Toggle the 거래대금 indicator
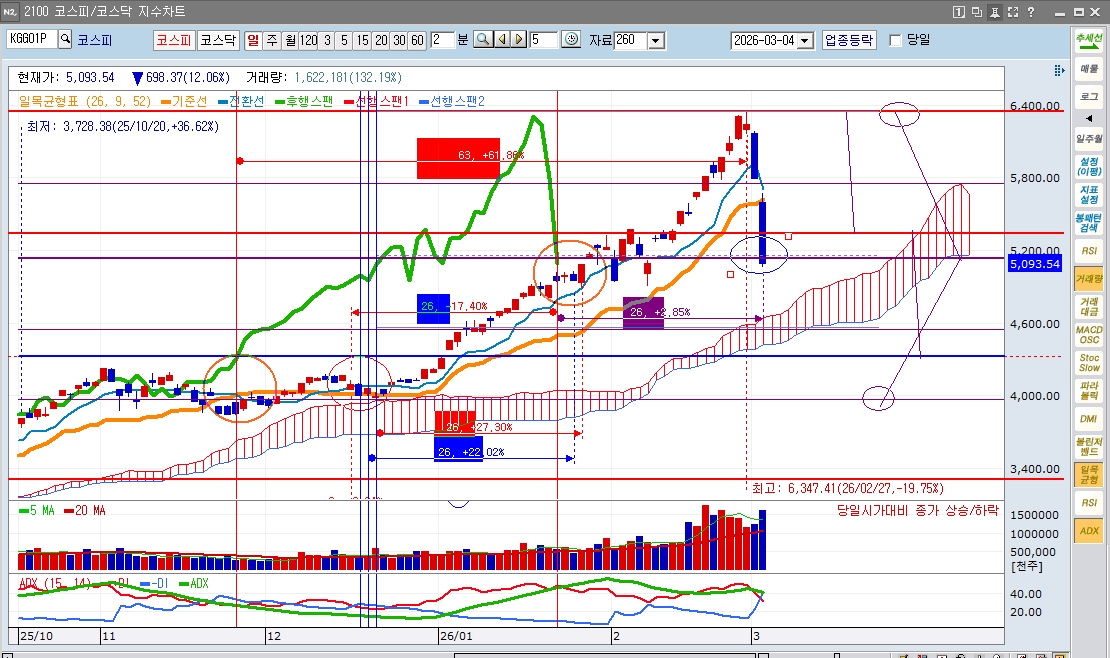Viewport: 1110px width, 658px height. click(1089, 307)
